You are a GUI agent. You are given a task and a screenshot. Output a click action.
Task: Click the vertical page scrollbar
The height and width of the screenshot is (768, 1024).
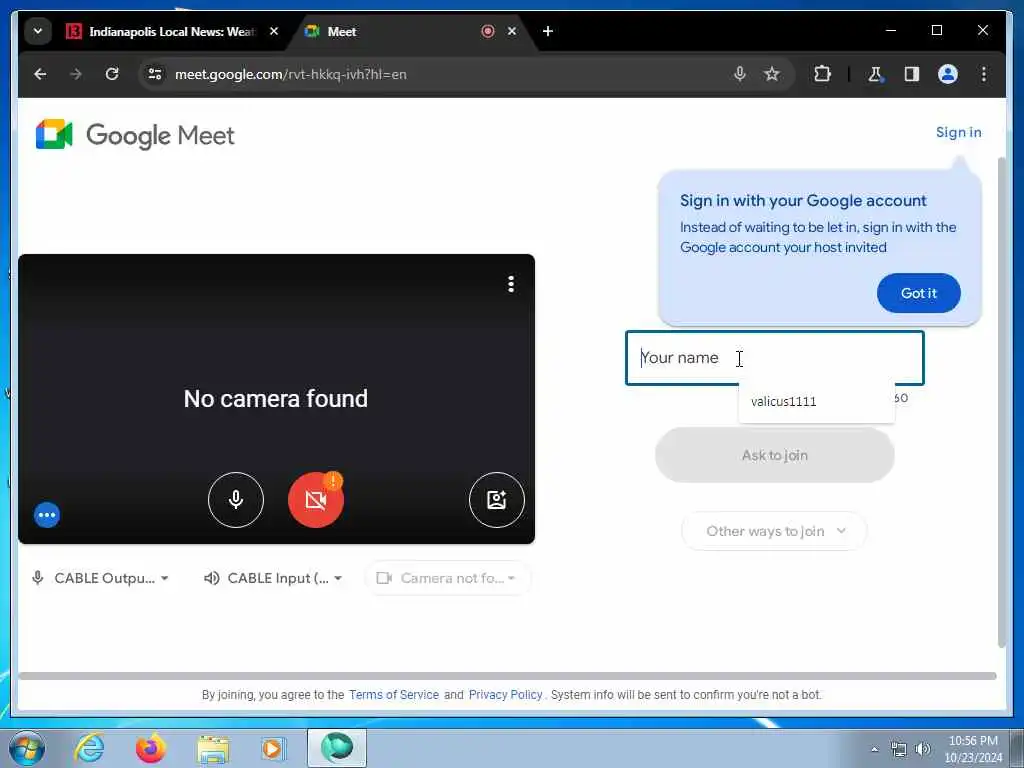point(1001,402)
